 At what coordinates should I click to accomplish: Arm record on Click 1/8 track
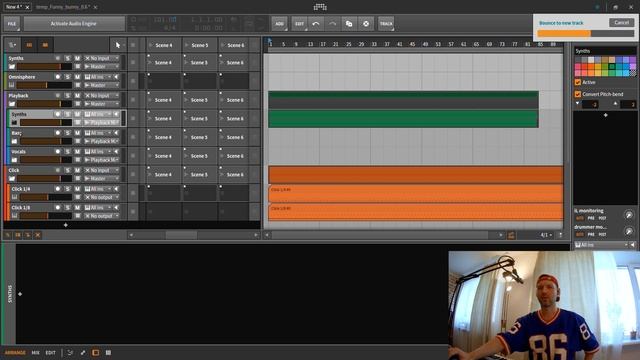pos(58,208)
